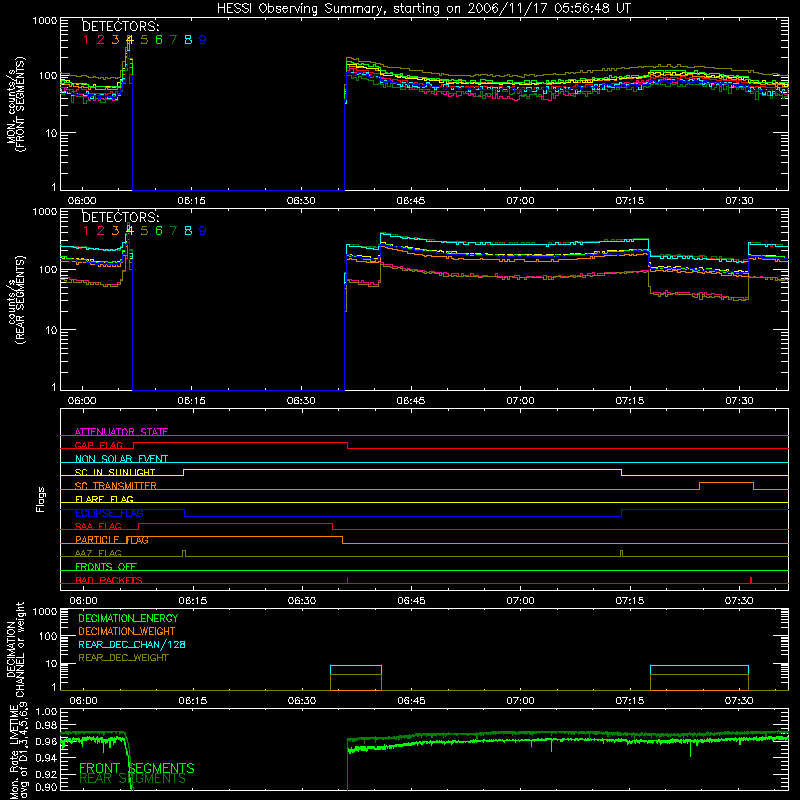
Task: Click the NON_SOLAR_EVENT flag label
Action: click(x=121, y=459)
